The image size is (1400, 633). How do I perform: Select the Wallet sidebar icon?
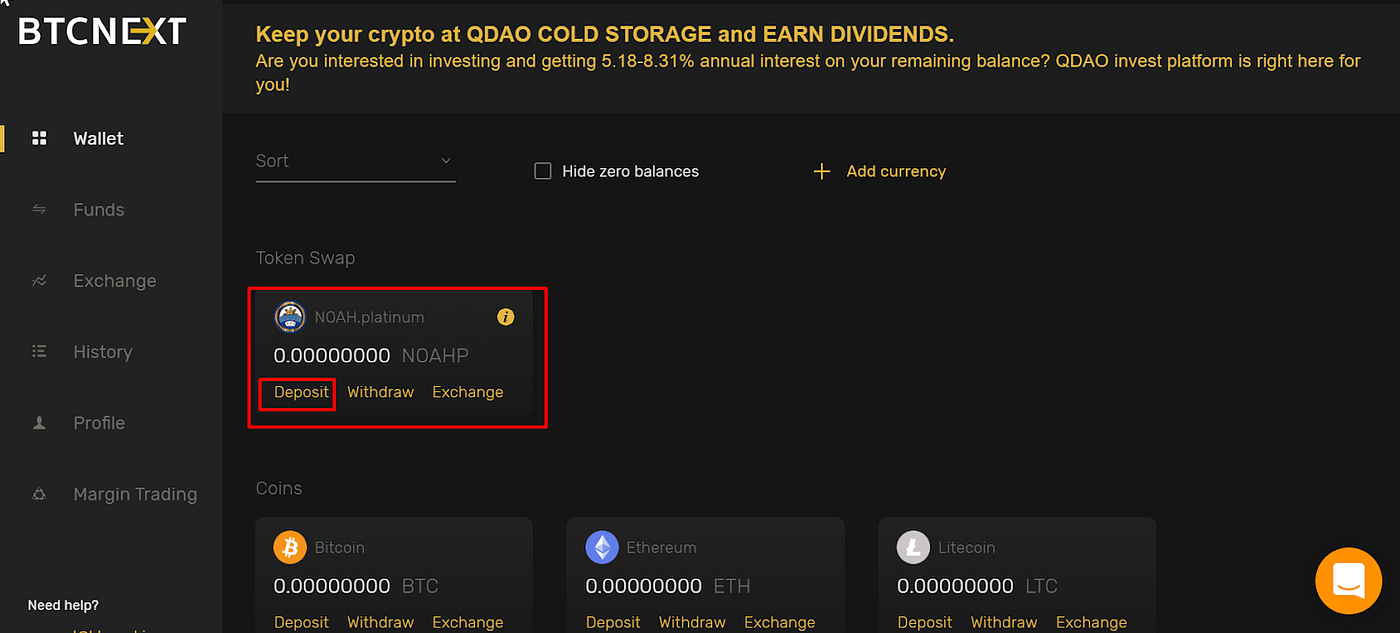[x=38, y=137]
